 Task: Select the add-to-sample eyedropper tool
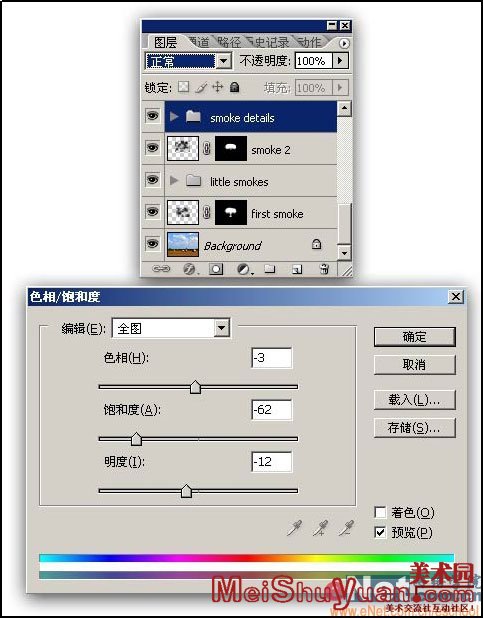coord(321,528)
